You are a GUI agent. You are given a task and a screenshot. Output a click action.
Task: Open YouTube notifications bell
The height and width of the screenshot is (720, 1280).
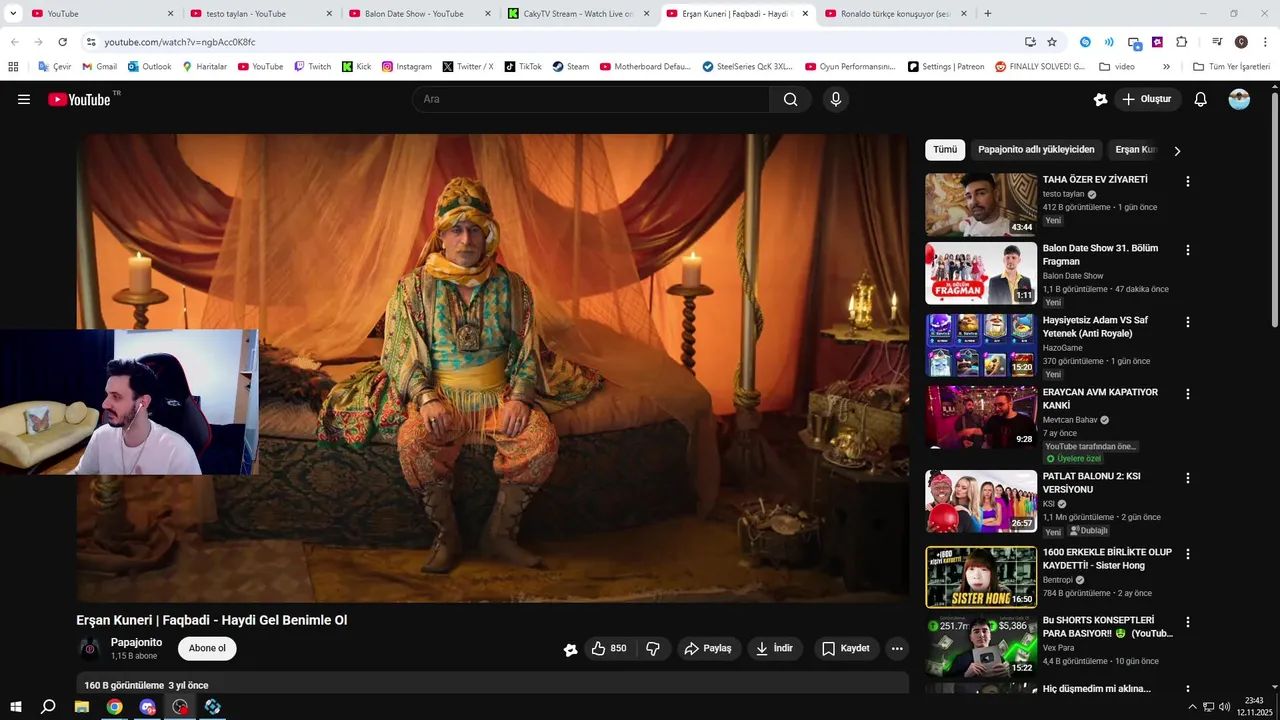1201,99
